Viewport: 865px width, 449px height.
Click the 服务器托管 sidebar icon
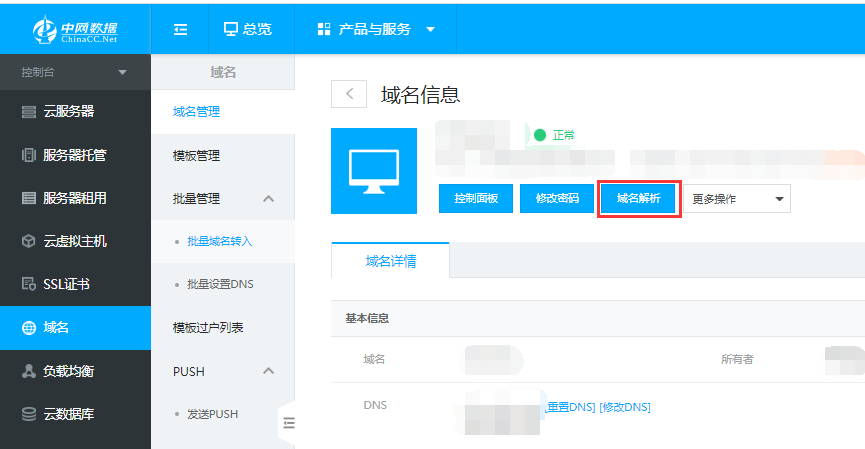(29, 155)
